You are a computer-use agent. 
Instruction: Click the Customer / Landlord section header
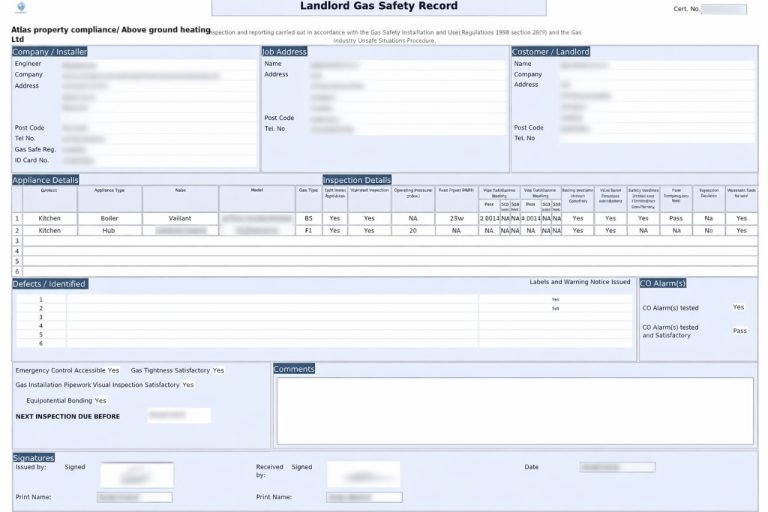[x=551, y=51]
